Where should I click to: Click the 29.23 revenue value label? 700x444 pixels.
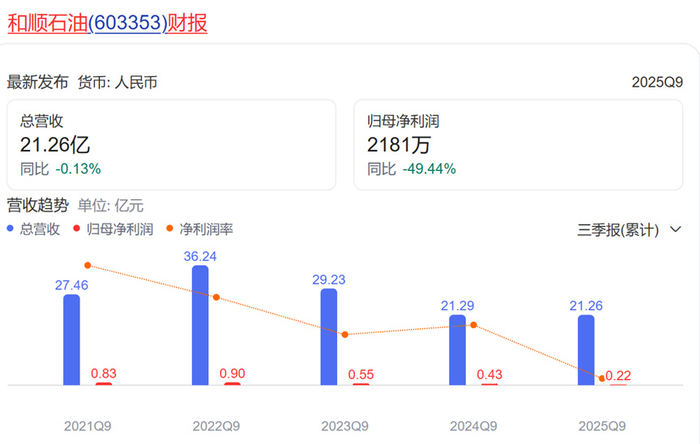coord(329,279)
